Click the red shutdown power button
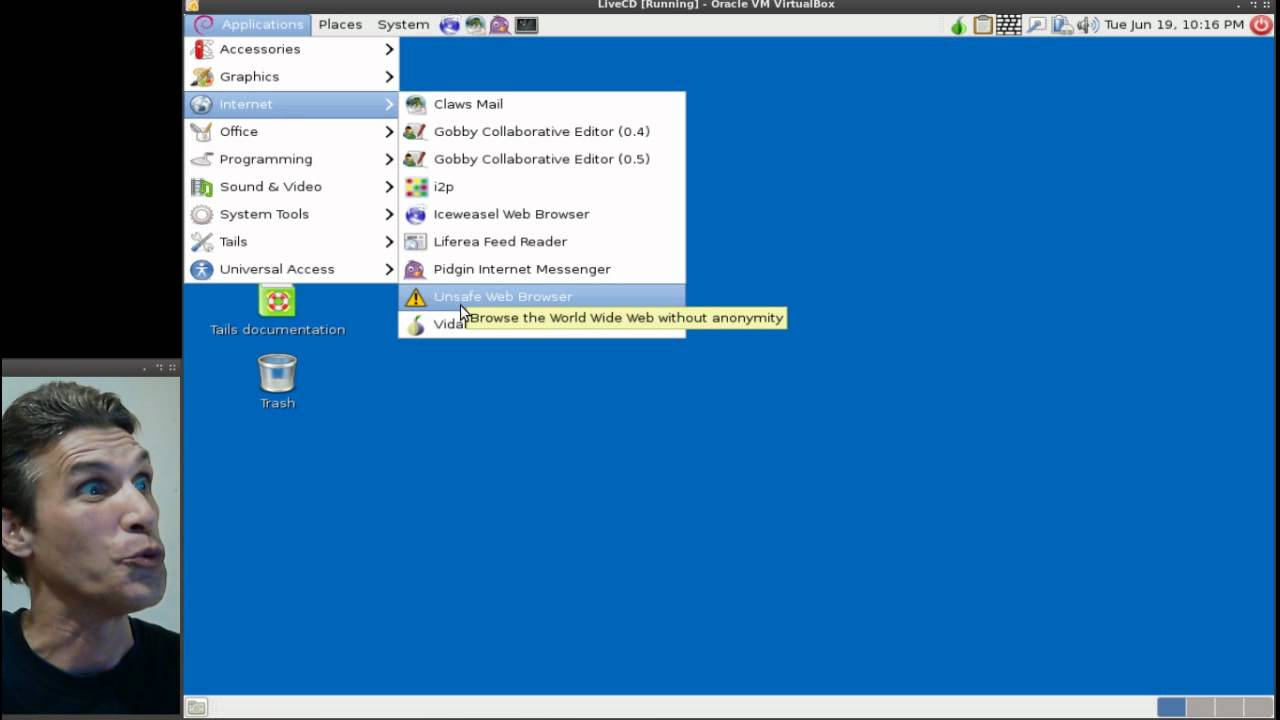 1261,25
